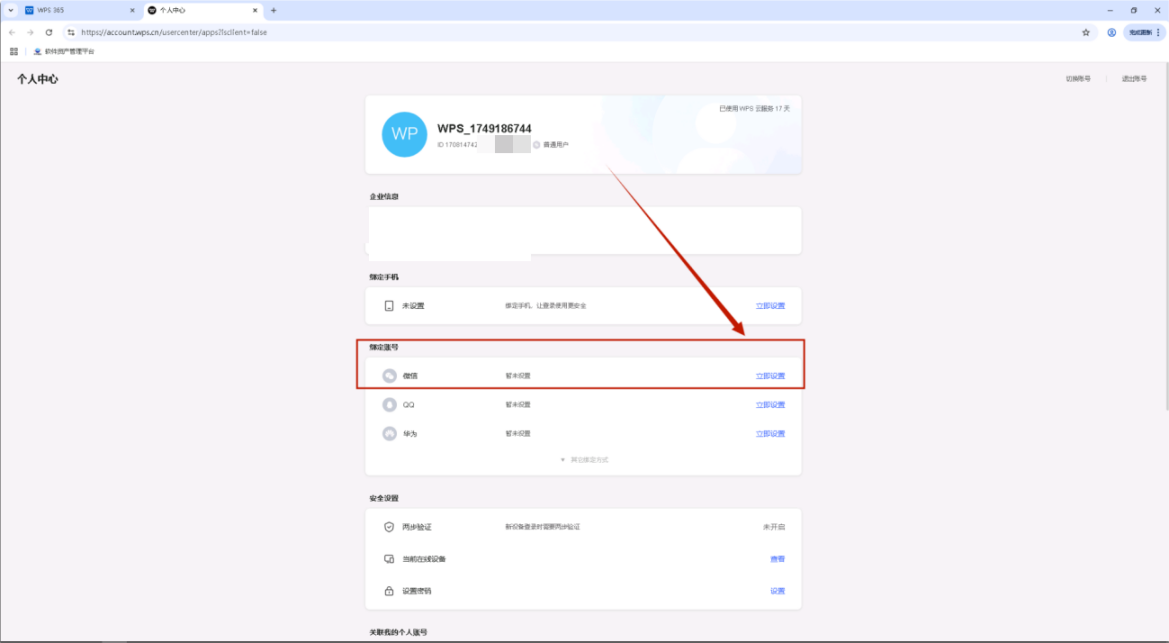Click the lock icon for 设置密码
Screen dimensions: 1169x643
pos(388,591)
